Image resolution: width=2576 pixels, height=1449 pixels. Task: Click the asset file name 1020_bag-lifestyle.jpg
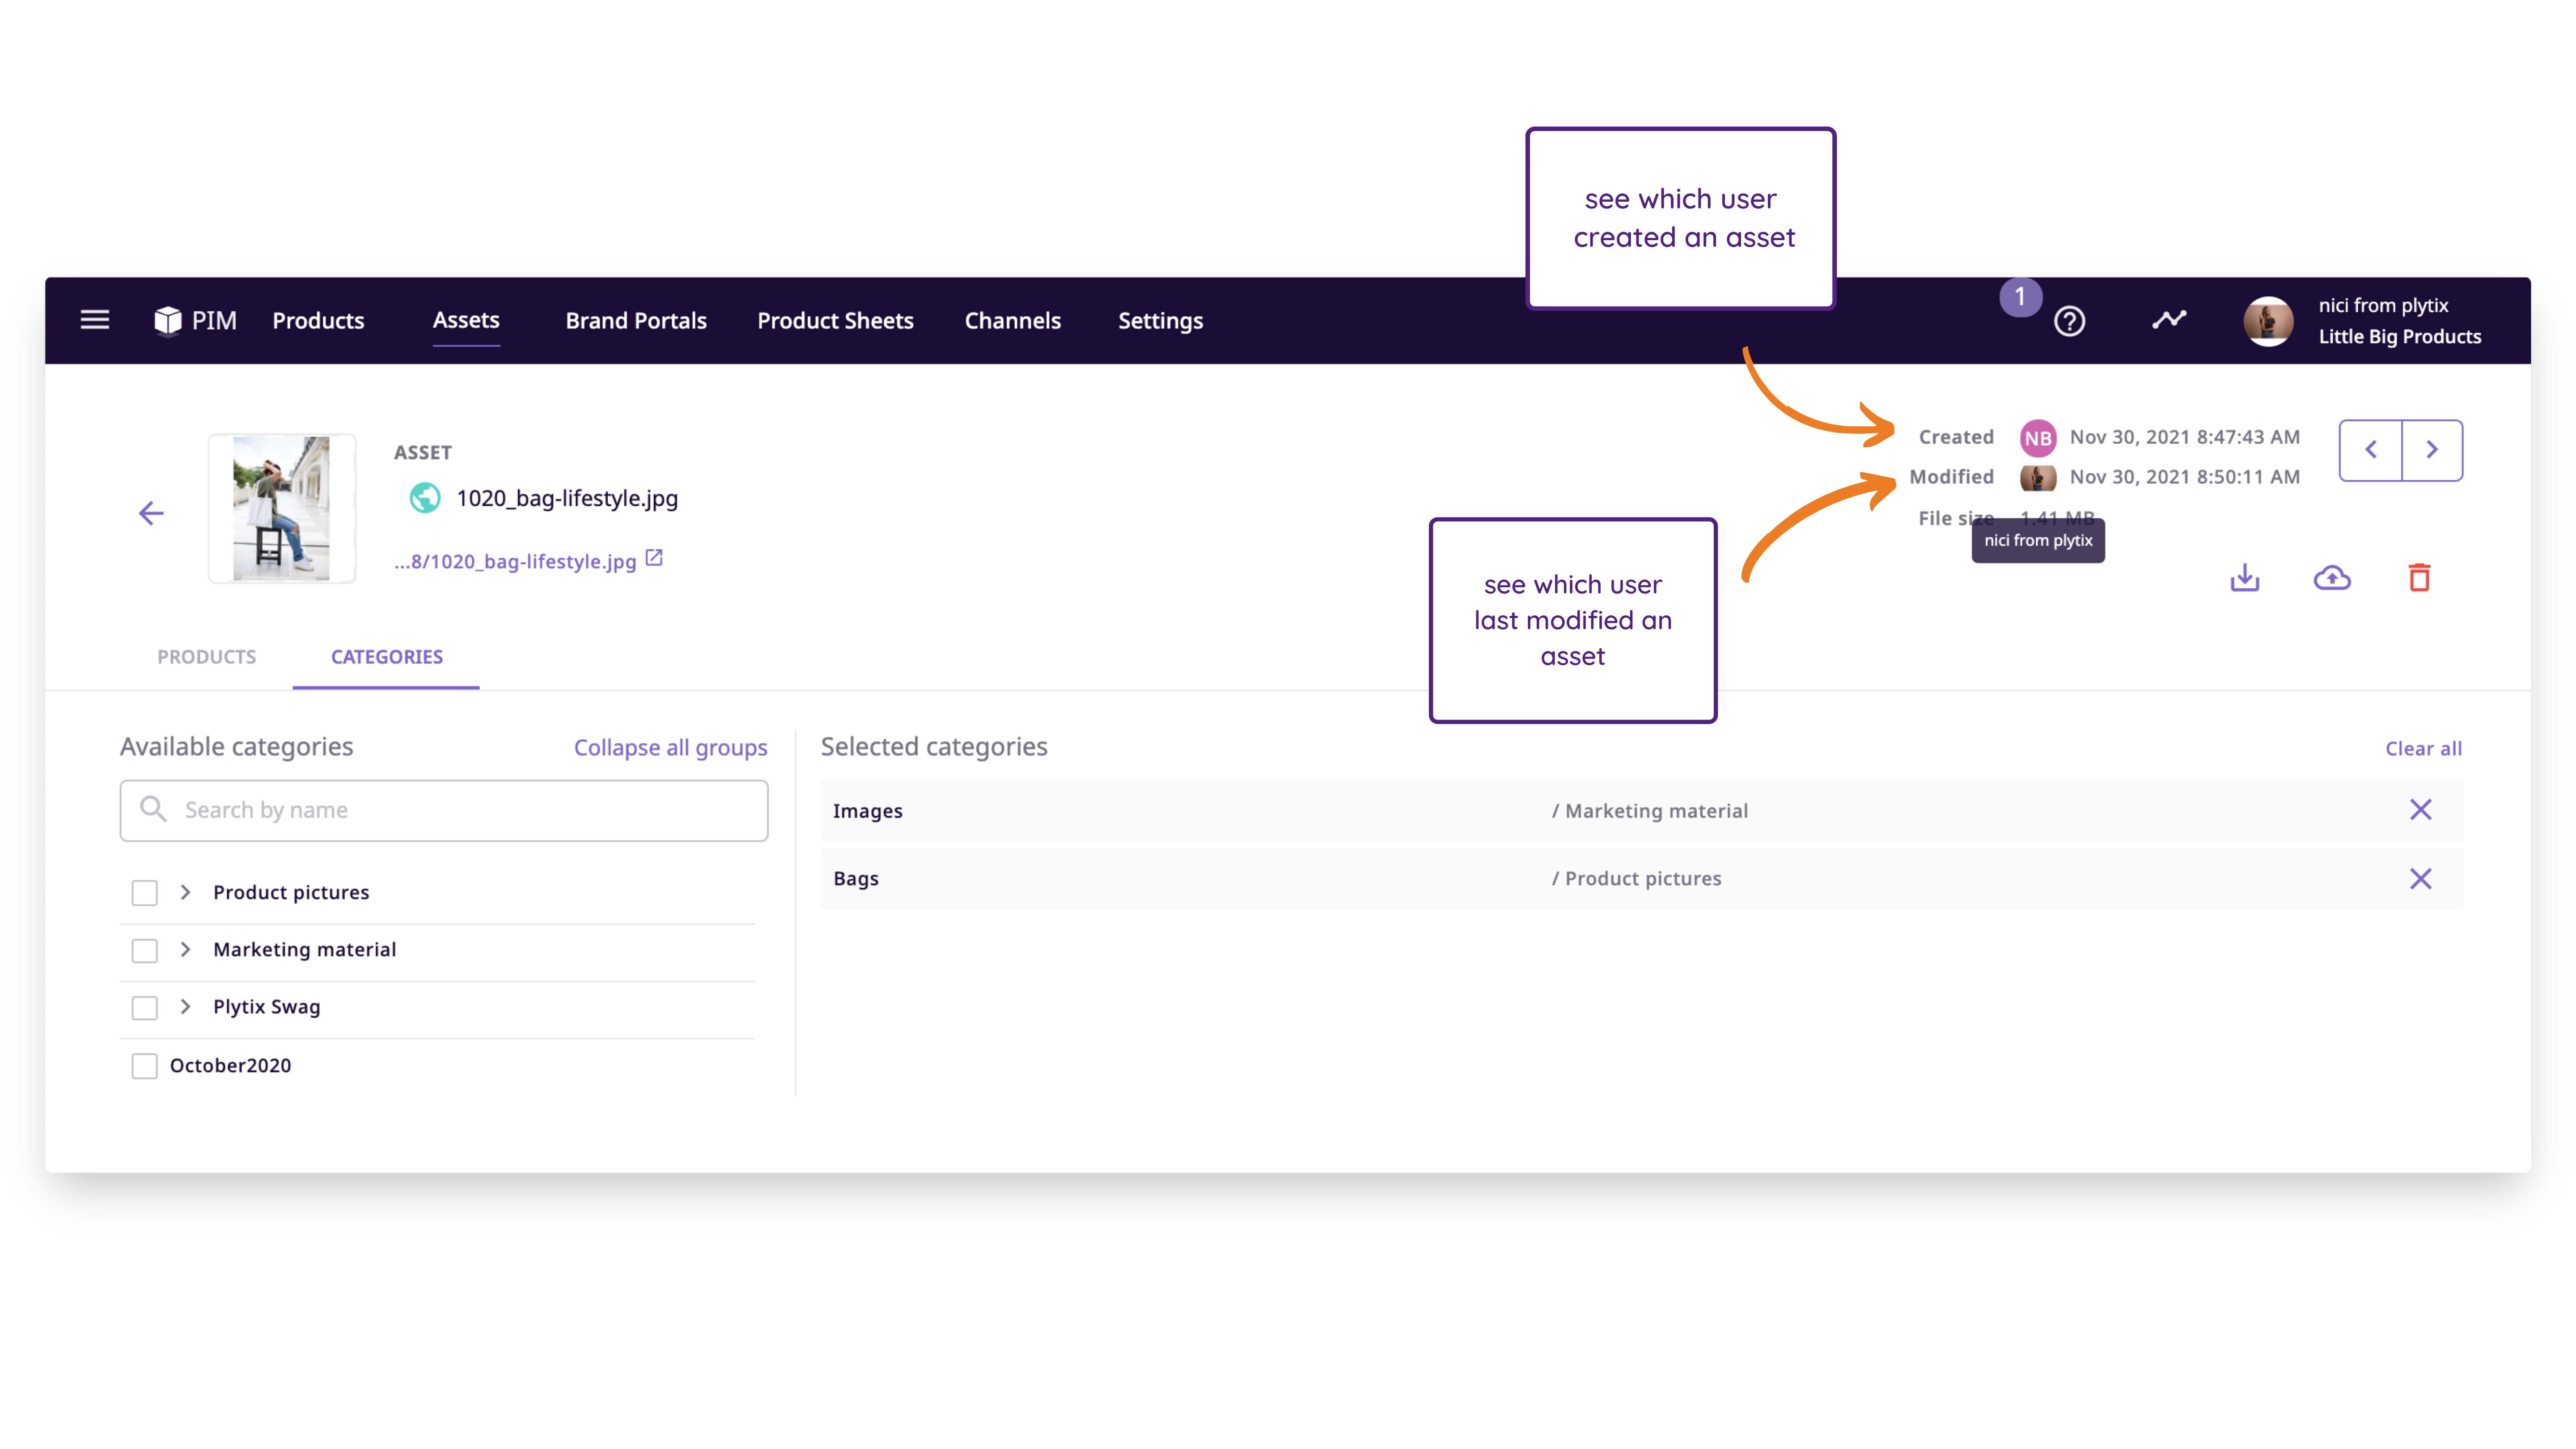[567, 498]
